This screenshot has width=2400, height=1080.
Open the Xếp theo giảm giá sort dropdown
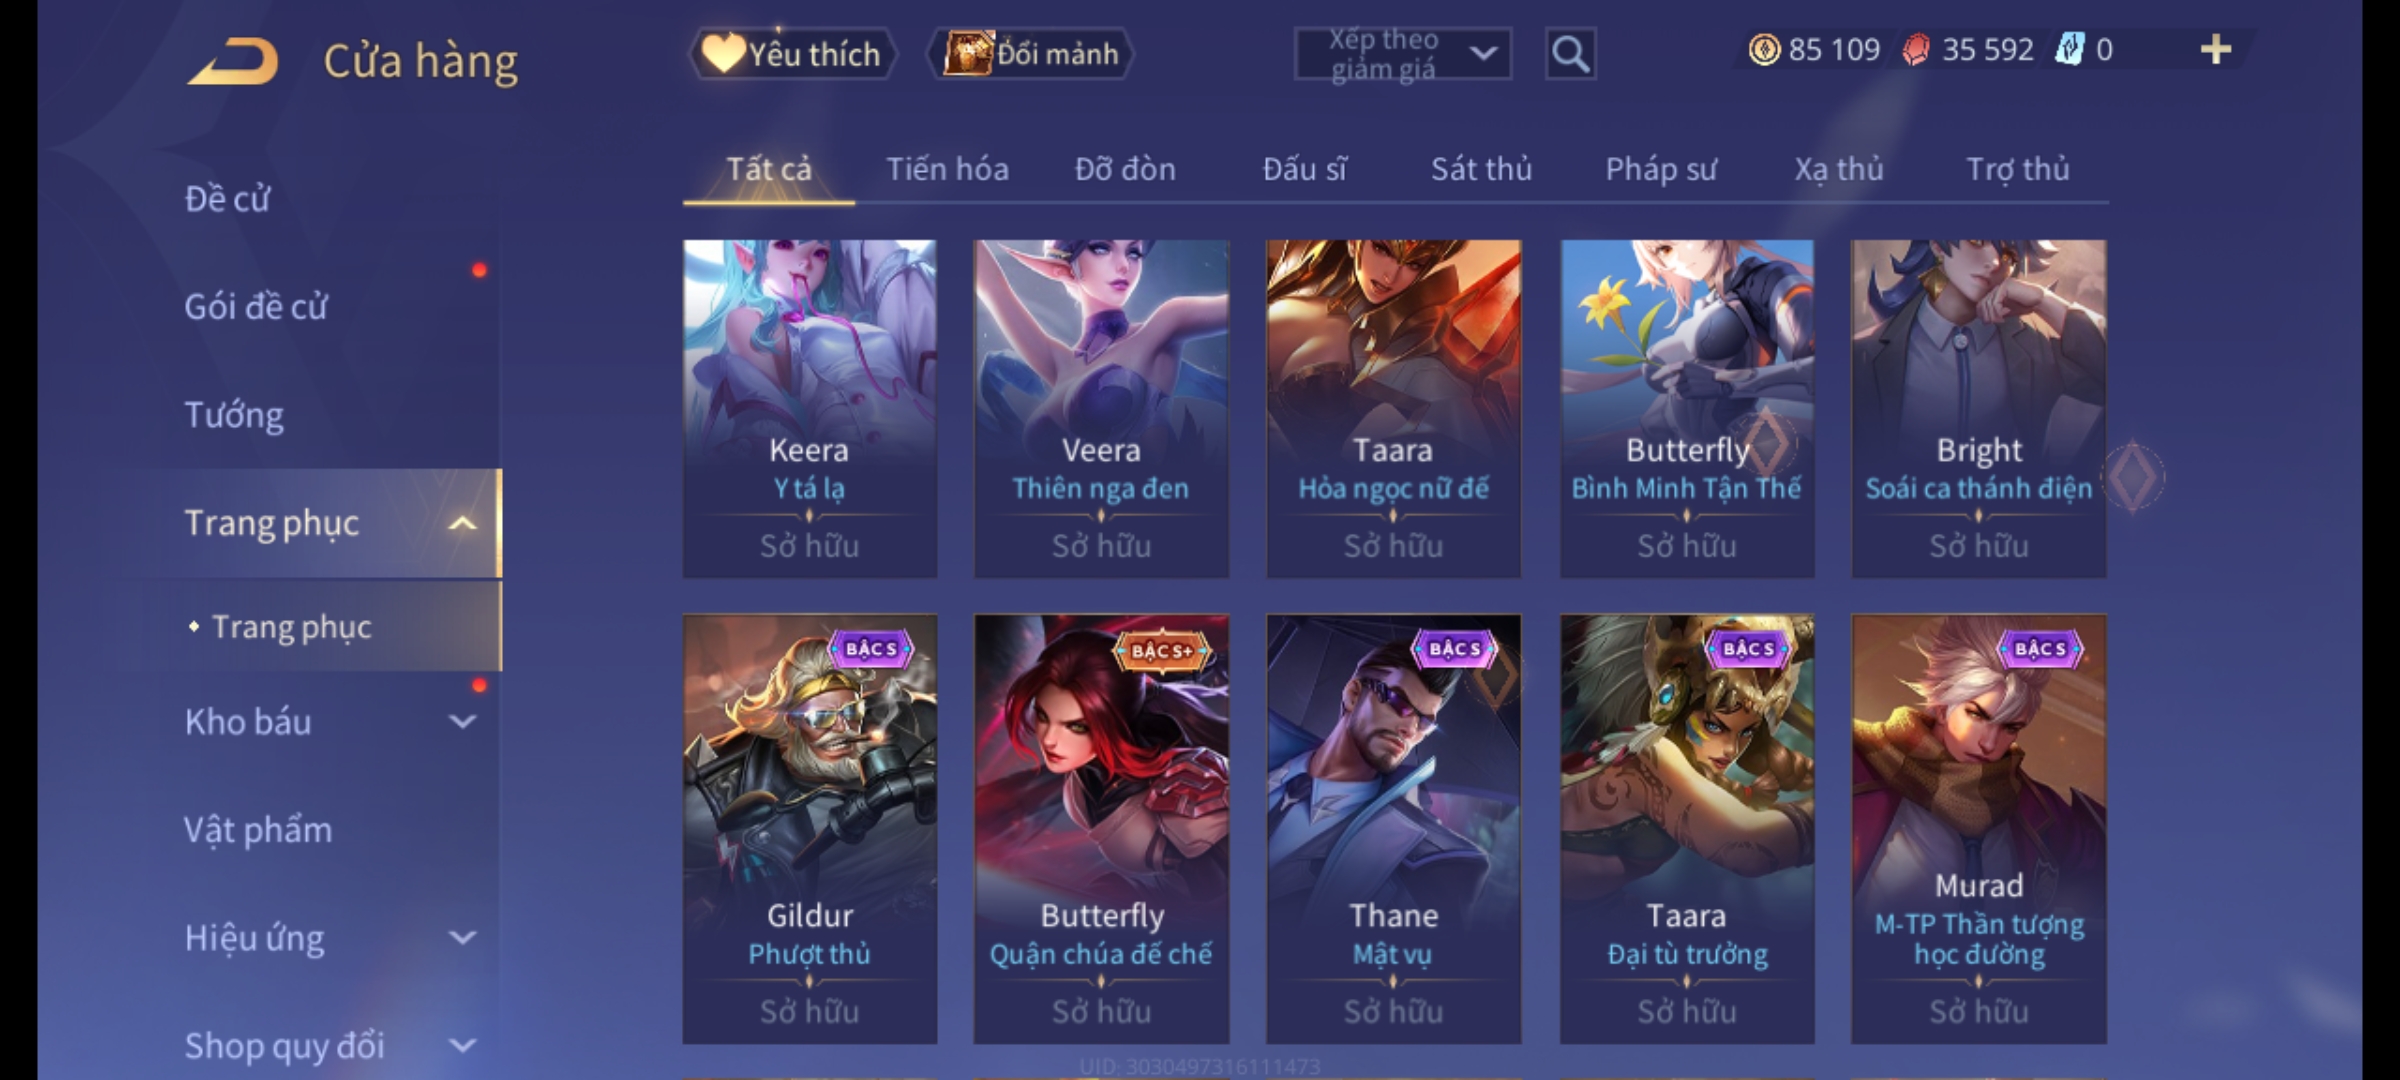1402,54
